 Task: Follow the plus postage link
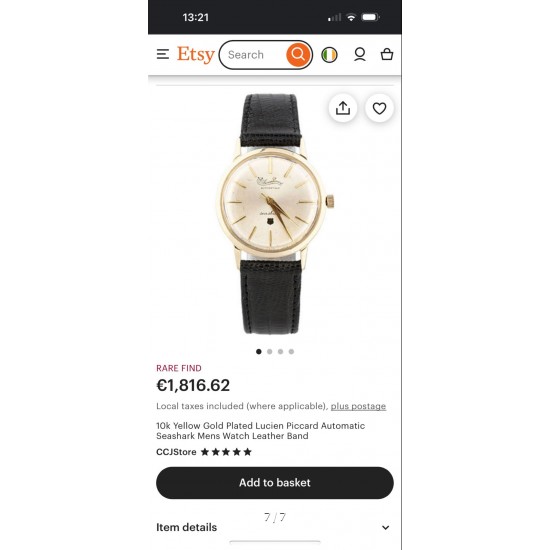point(358,406)
